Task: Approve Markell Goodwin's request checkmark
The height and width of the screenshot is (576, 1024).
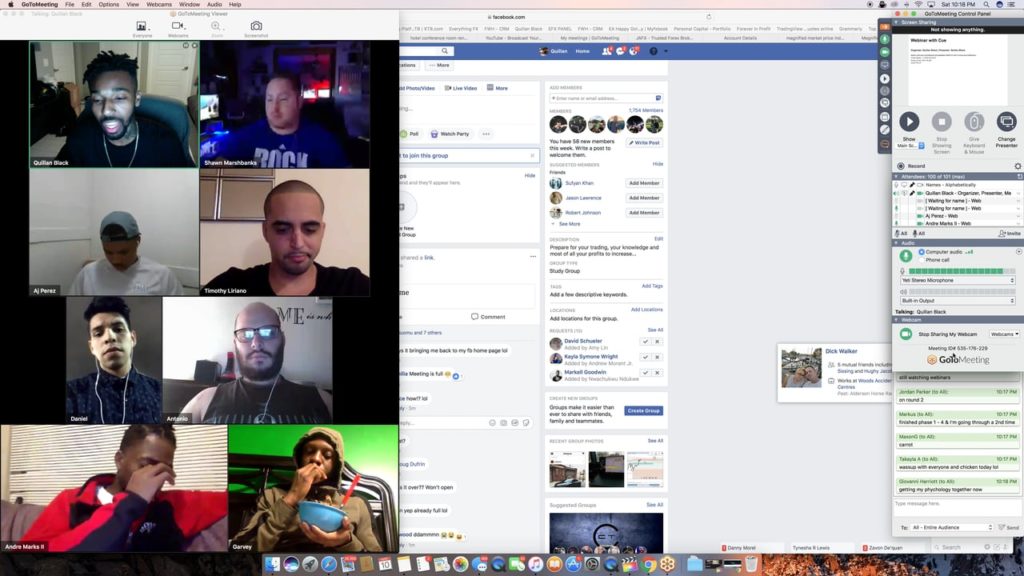Action: pos(645,373)
